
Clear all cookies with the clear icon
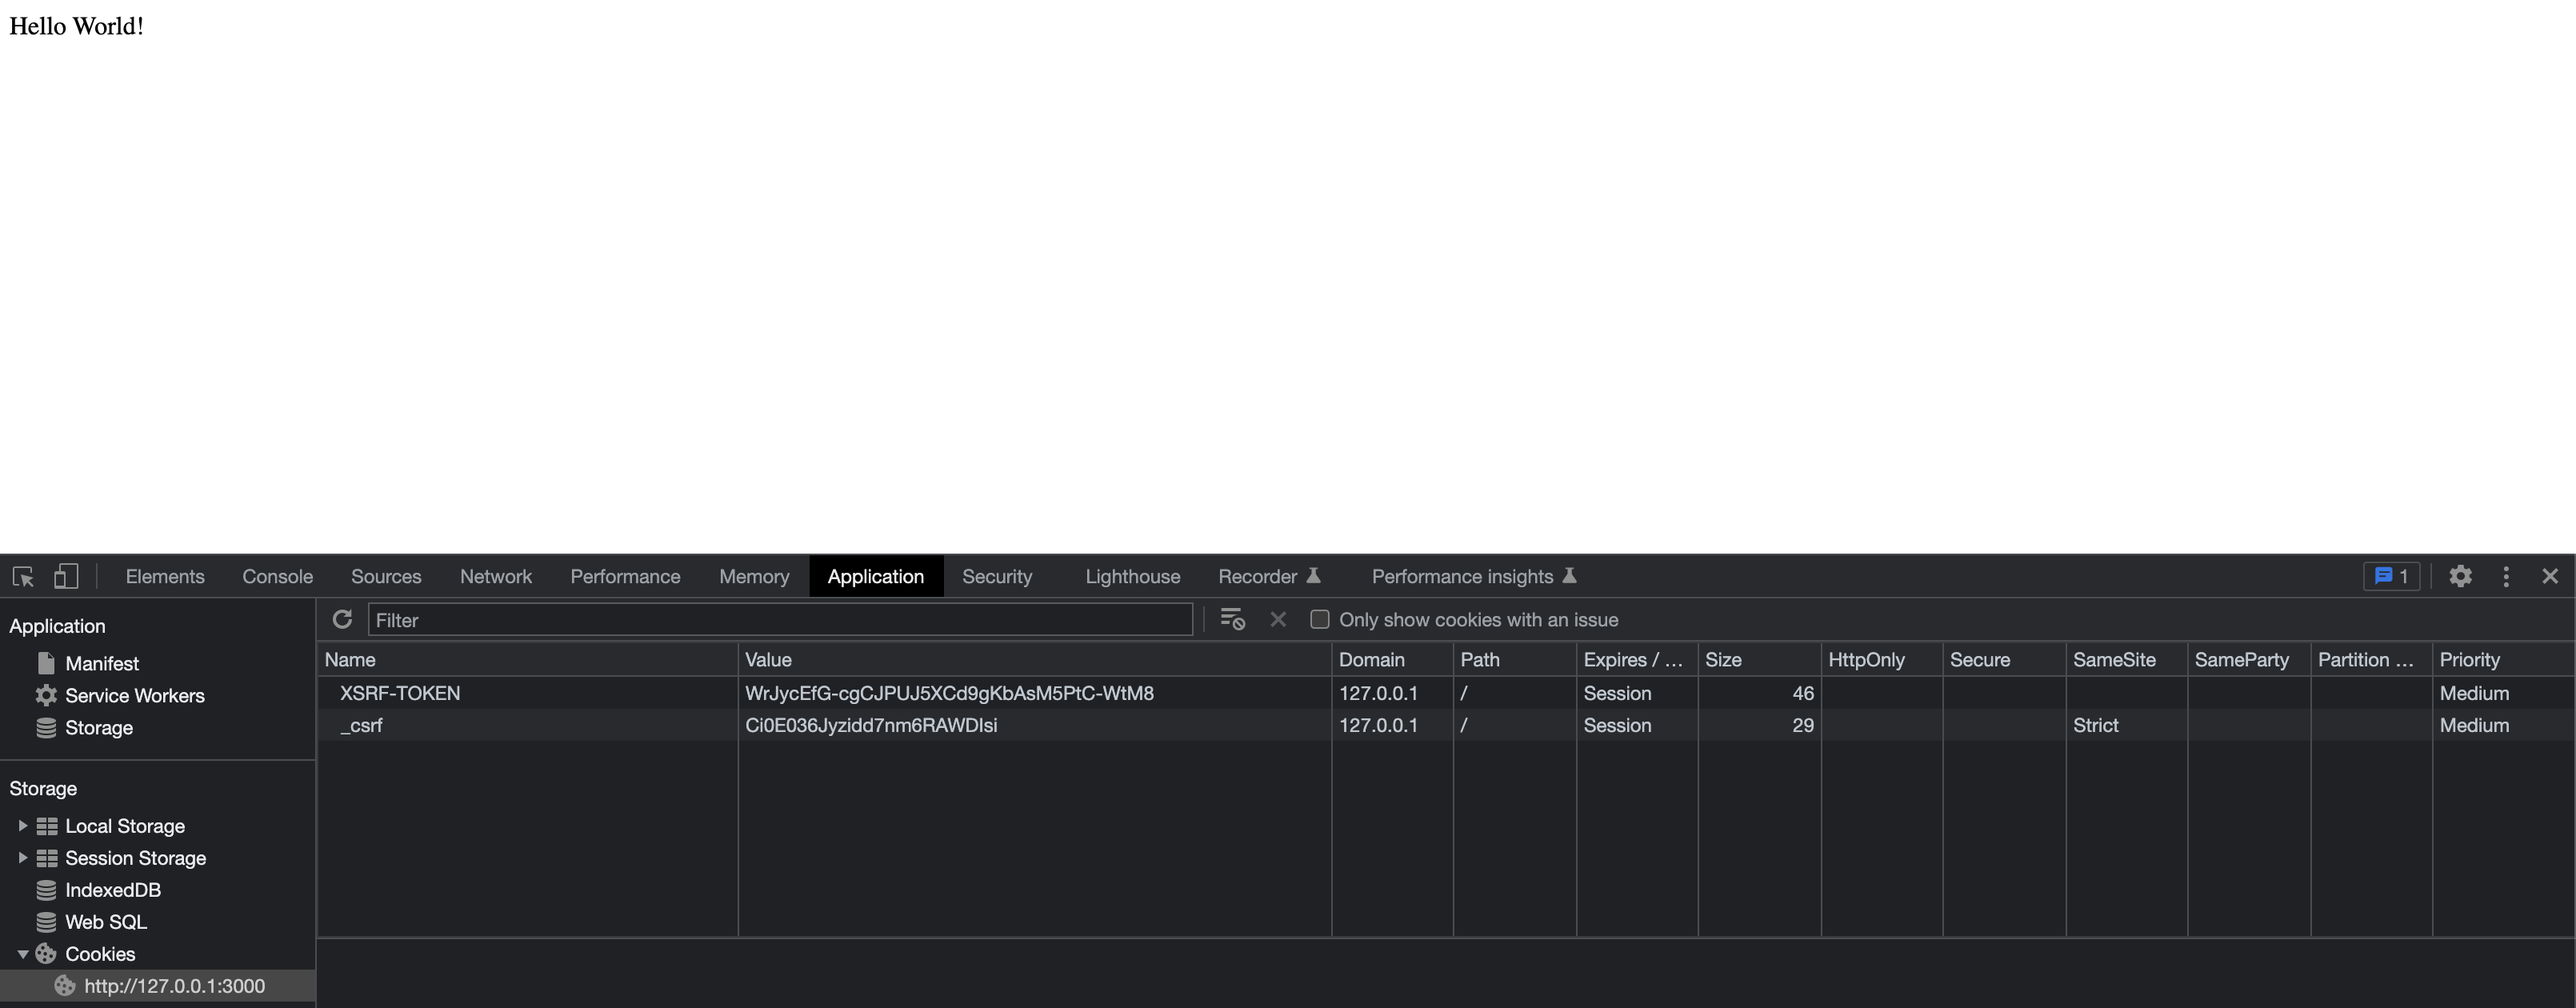pyautogui.click(x=1232, y=619)
